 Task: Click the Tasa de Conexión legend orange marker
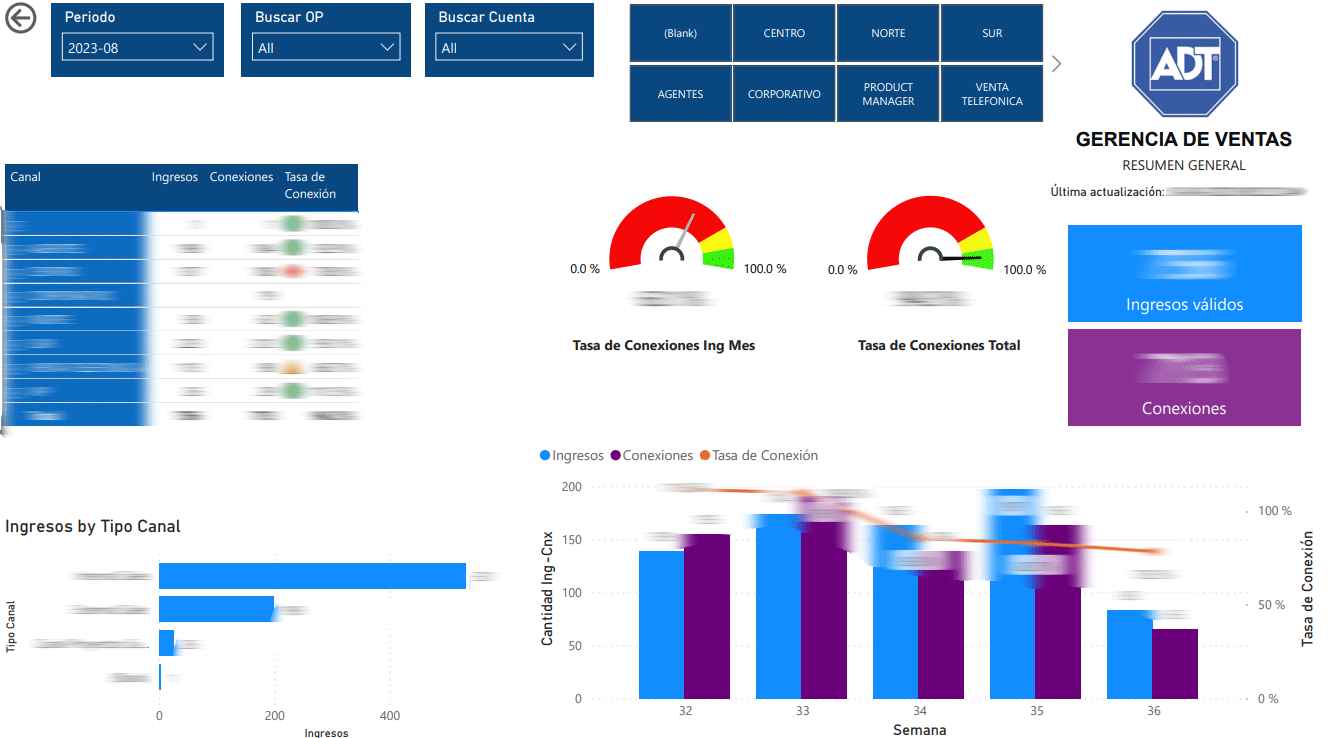point(704,455)
